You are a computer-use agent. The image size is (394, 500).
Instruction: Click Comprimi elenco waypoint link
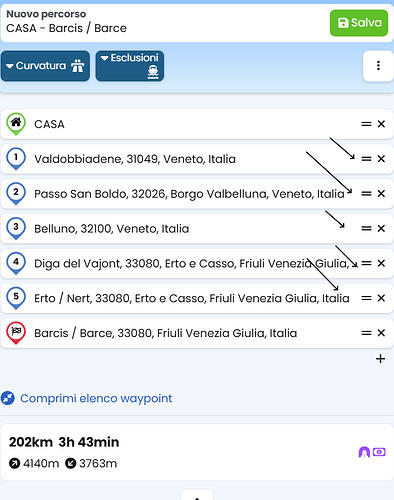96,398
